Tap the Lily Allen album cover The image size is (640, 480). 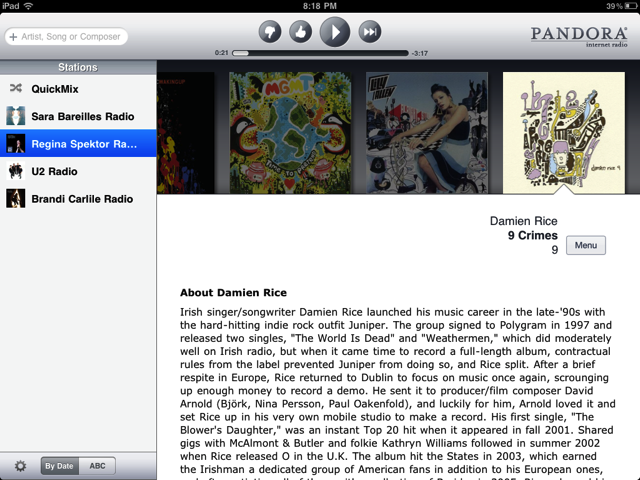[x=427, y=133]
